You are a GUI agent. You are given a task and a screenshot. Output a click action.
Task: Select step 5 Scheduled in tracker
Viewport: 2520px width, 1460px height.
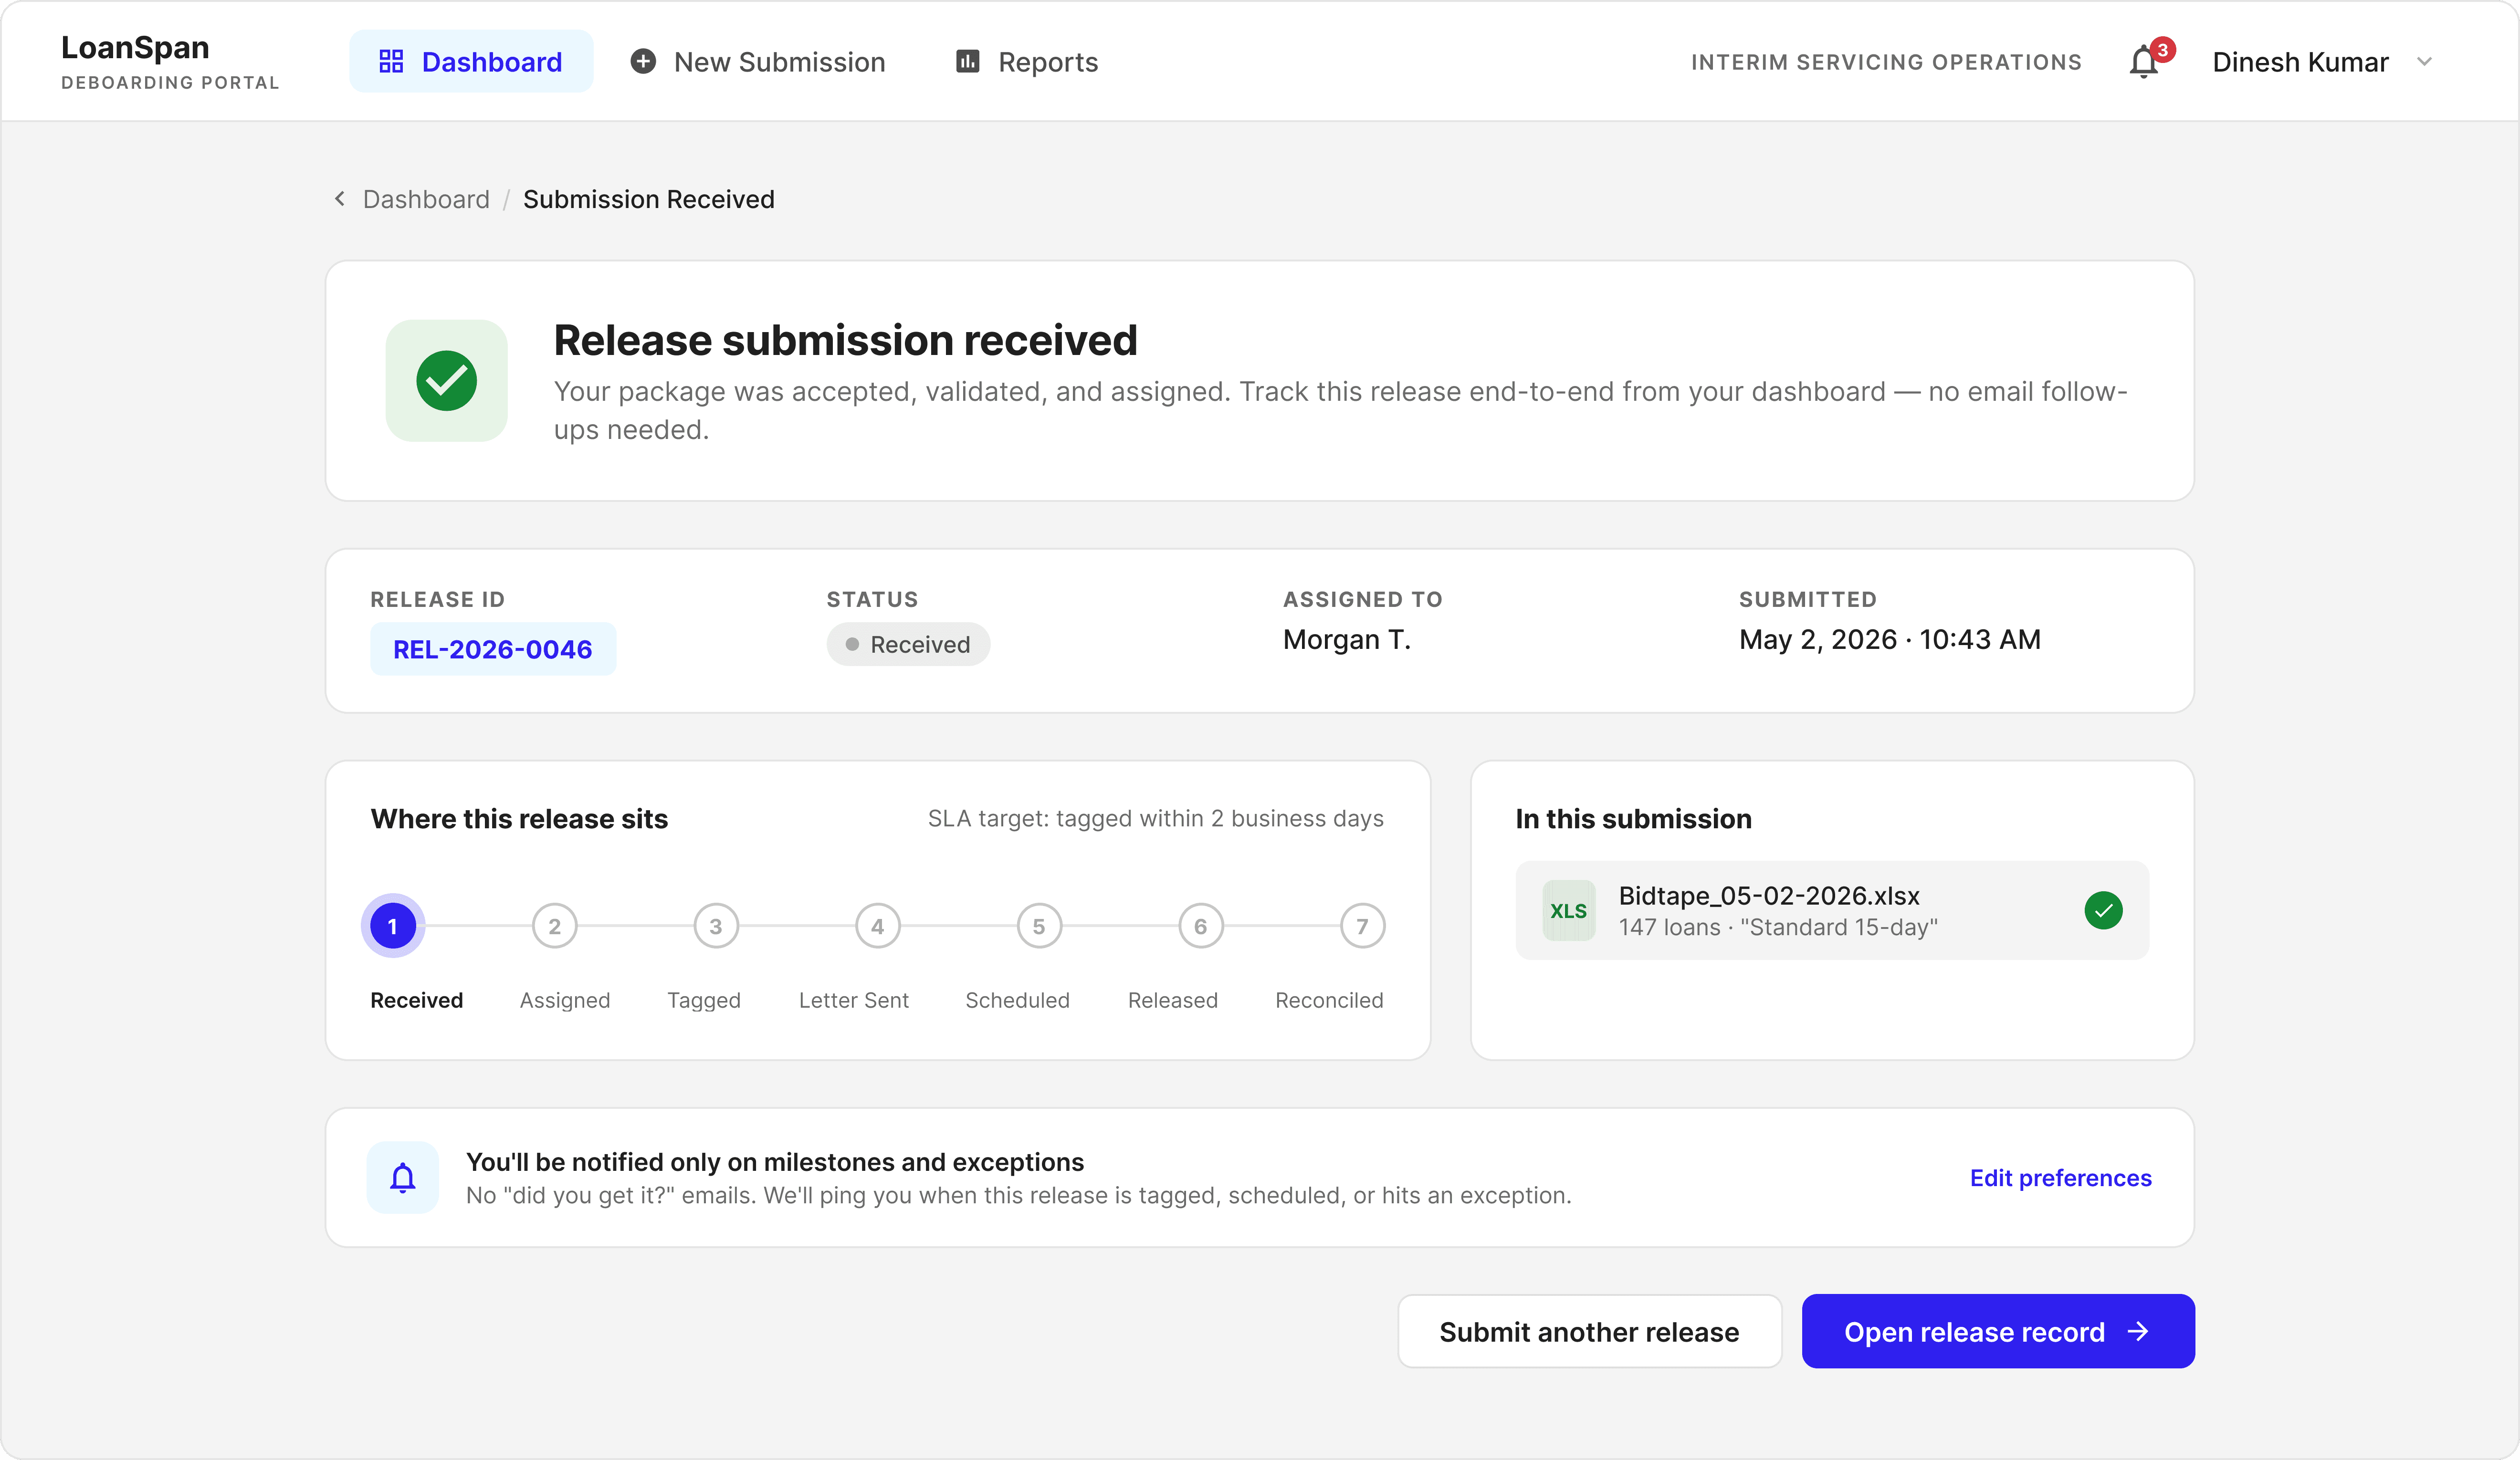click(x=1039, y=926)
